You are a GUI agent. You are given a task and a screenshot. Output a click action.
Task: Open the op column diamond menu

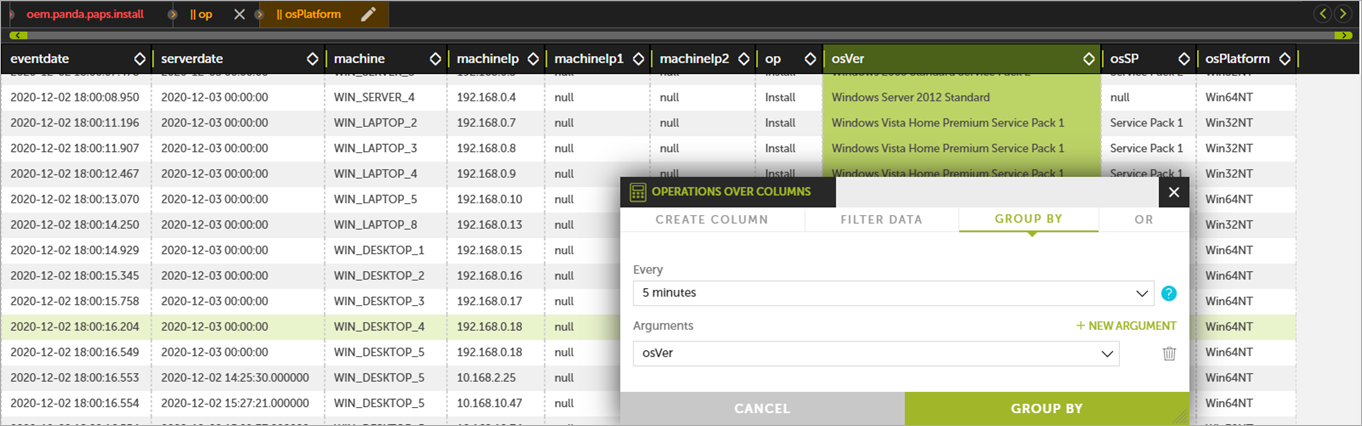(x=809, y=59)
